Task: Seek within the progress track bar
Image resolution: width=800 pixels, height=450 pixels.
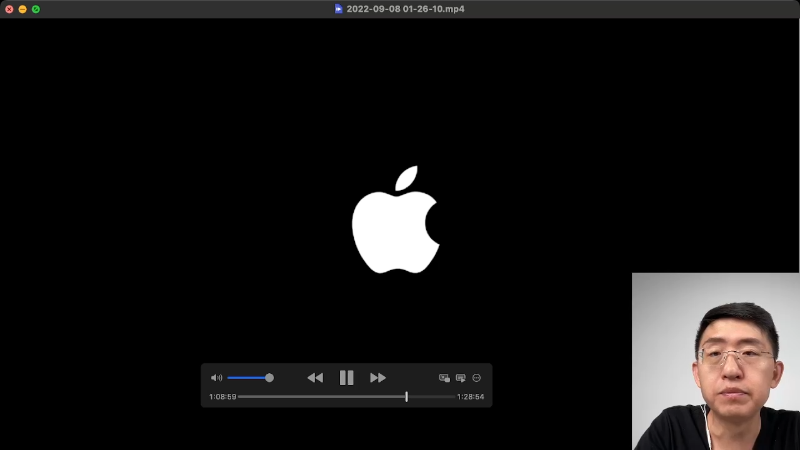Action: [x=346, y=396]
